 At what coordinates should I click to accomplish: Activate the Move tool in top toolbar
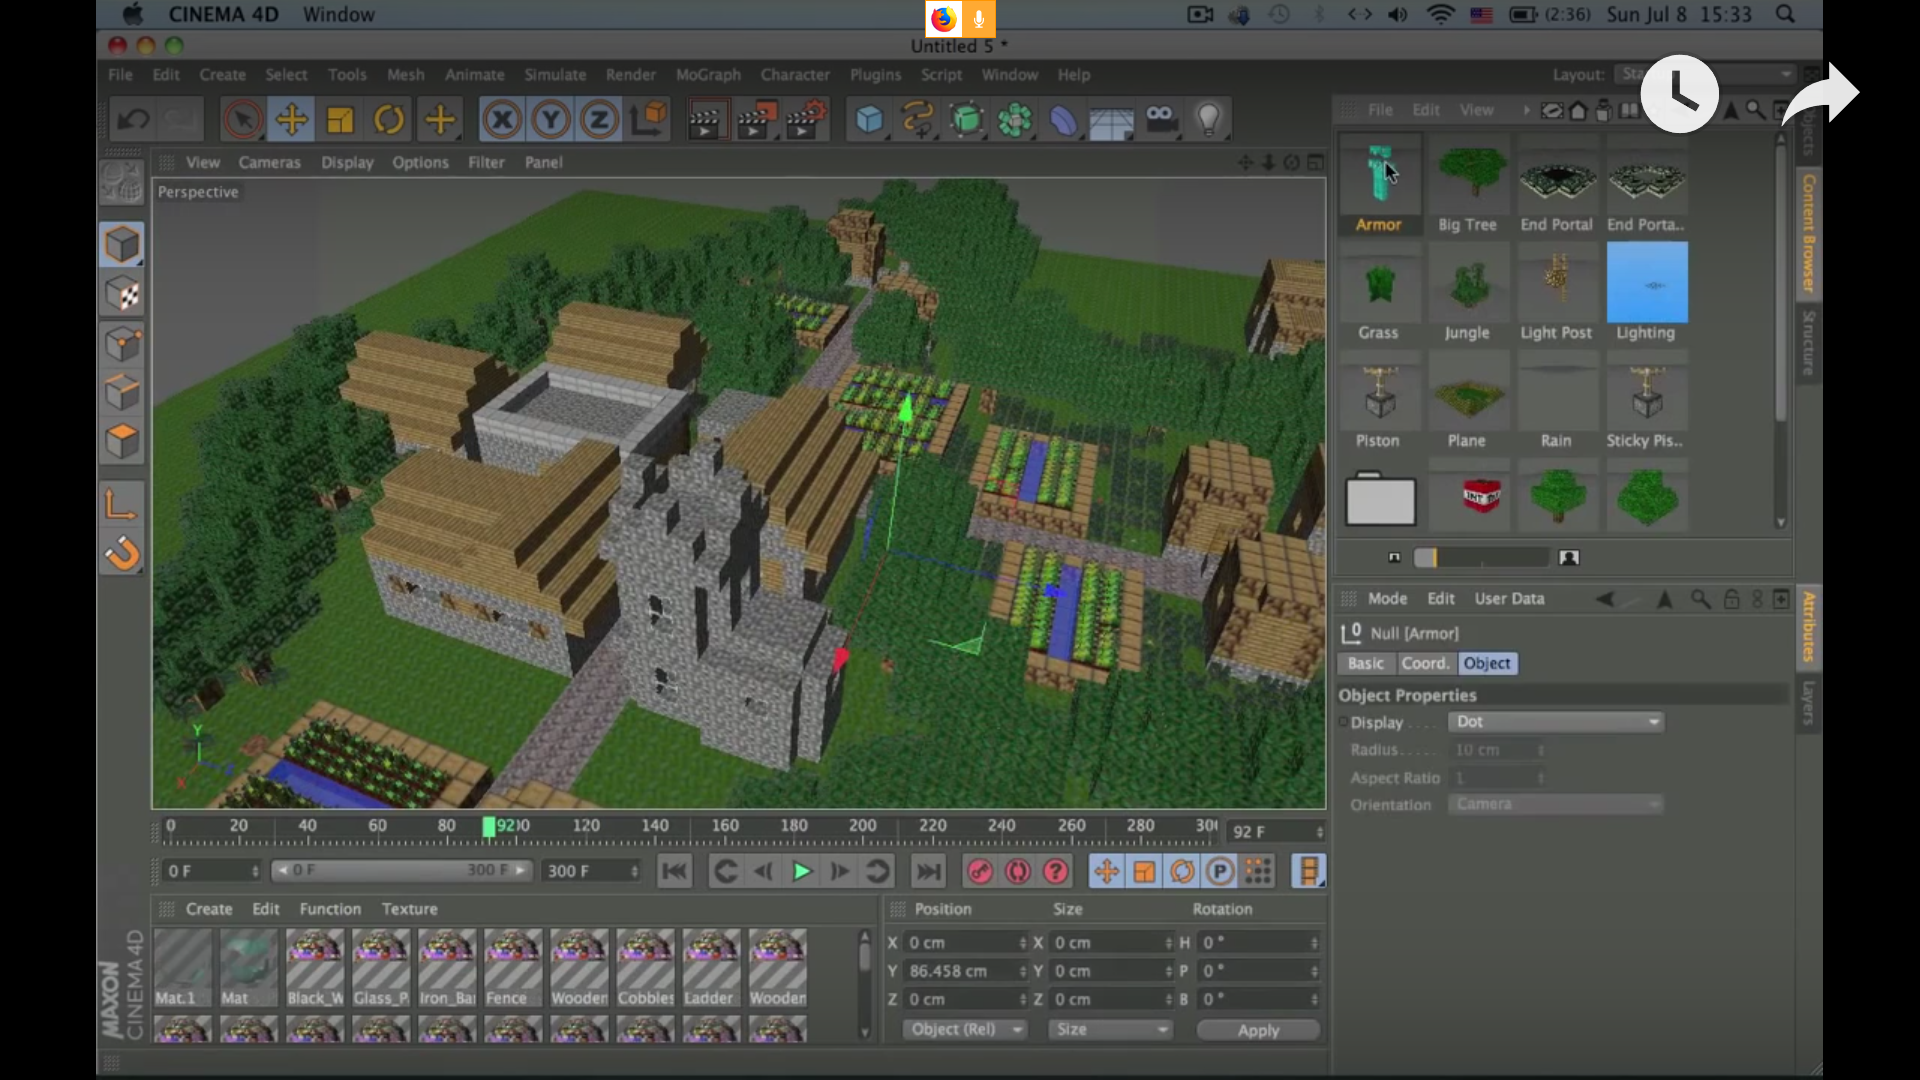(x=291, y=120)
